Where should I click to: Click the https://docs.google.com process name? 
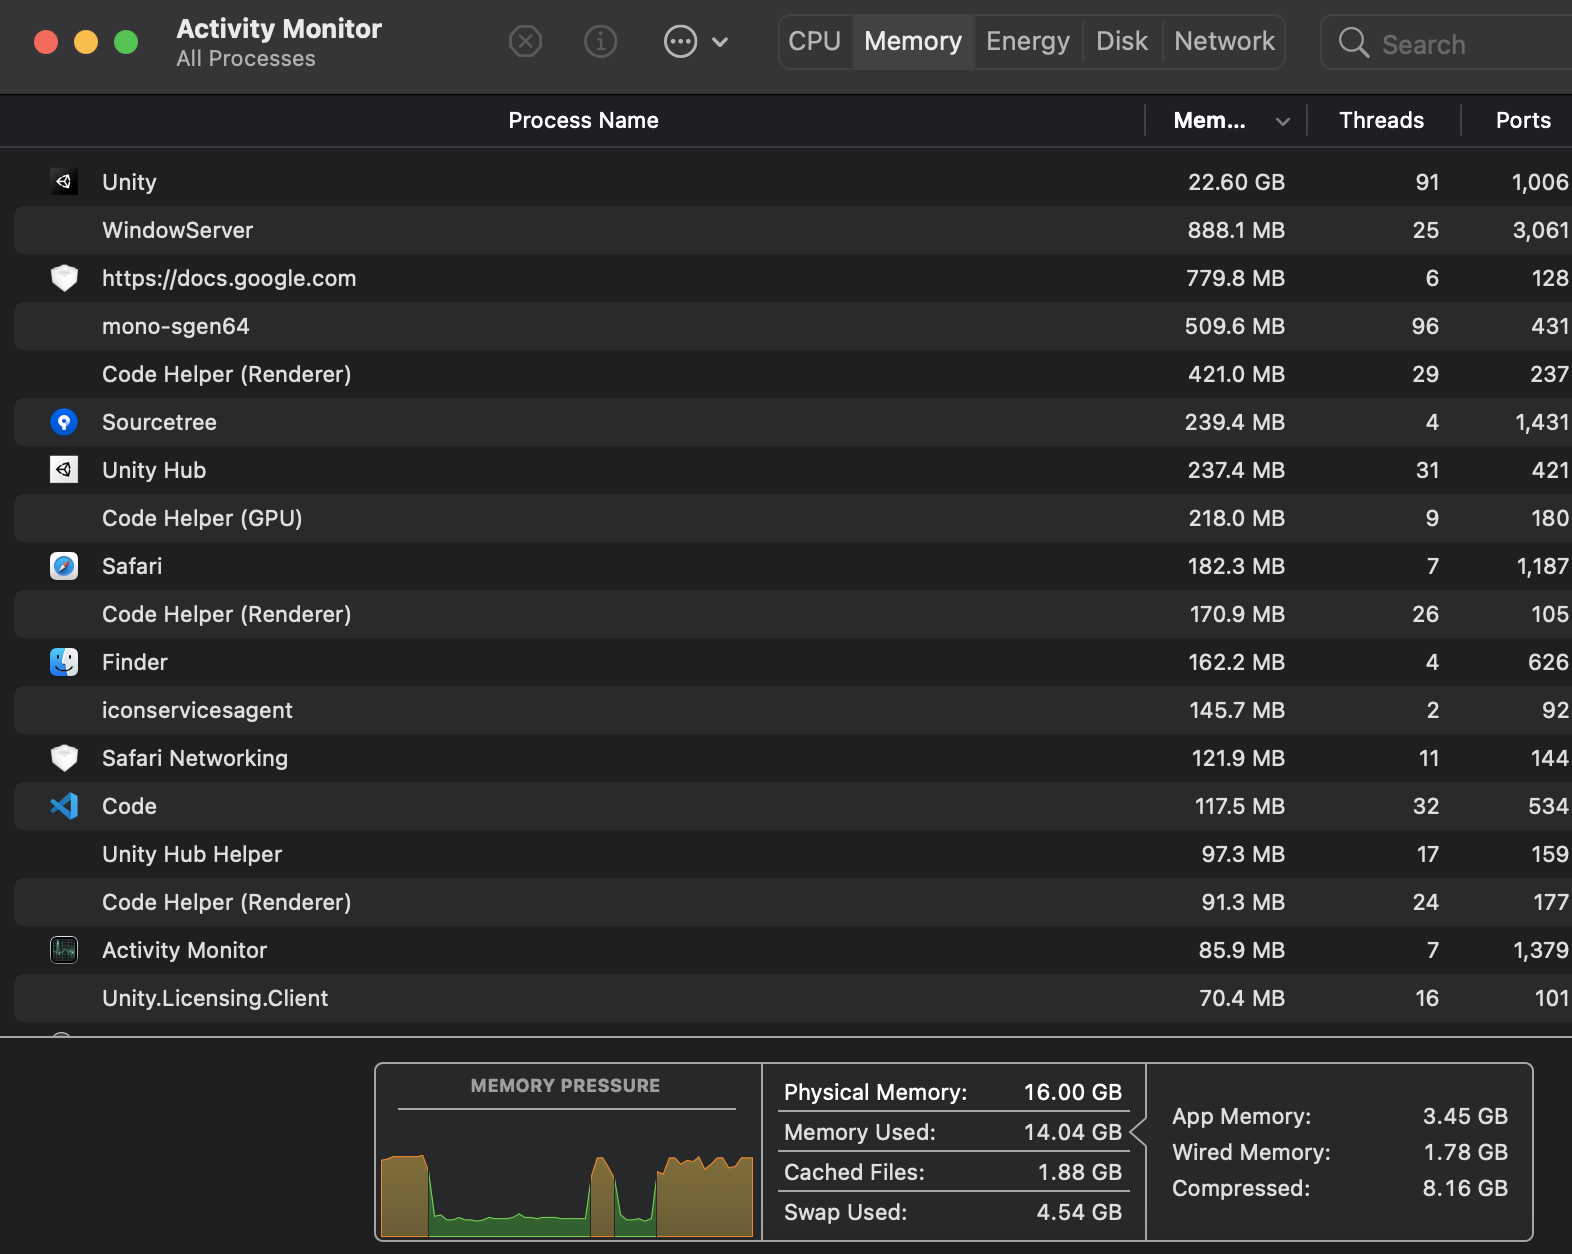point(229,278)
